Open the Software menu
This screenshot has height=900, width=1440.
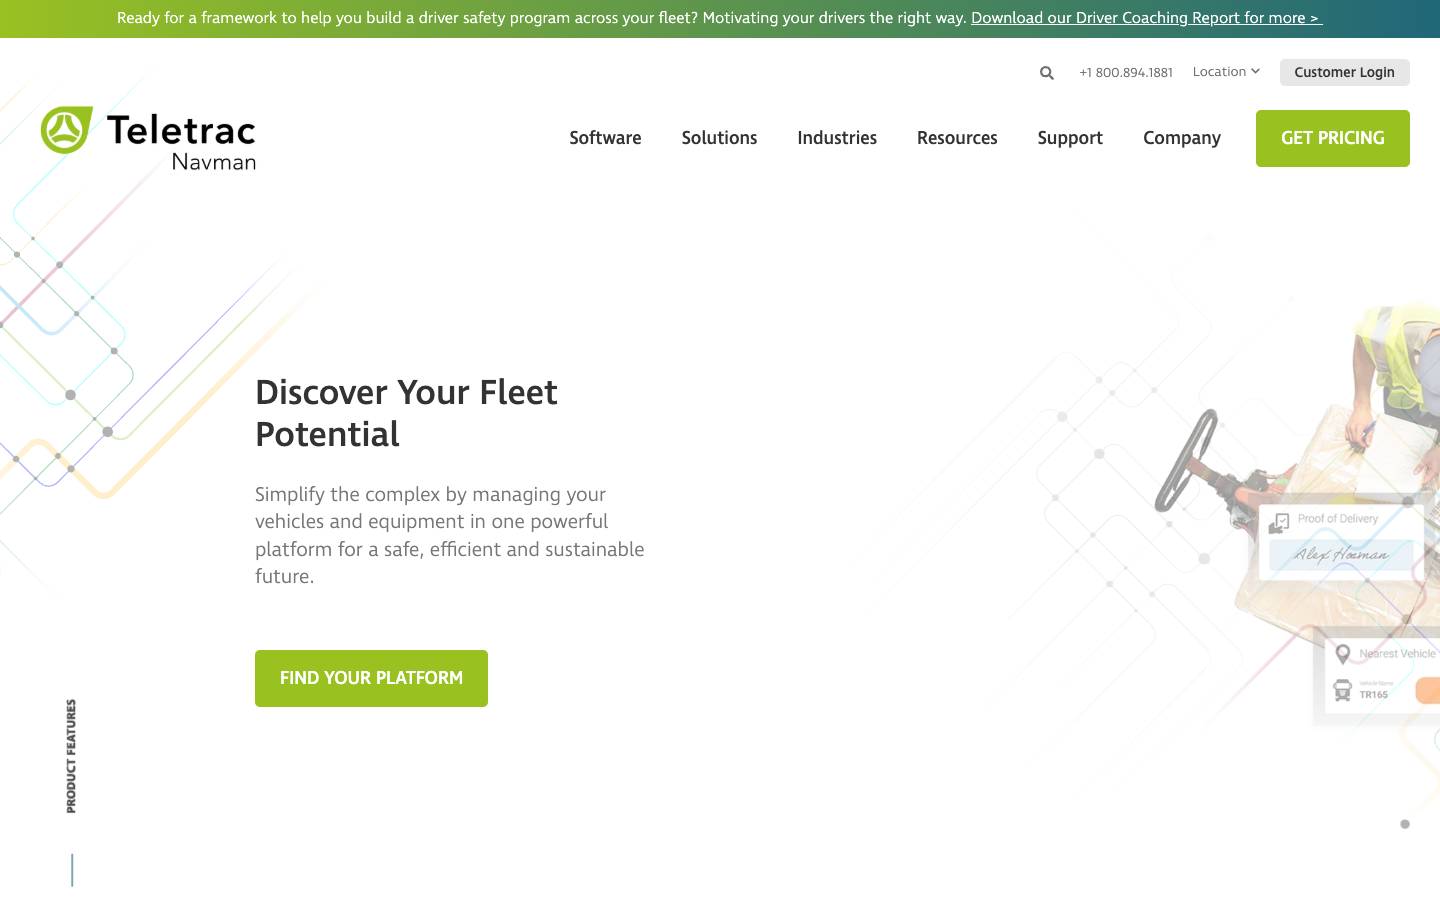click(x=605, y=138)
